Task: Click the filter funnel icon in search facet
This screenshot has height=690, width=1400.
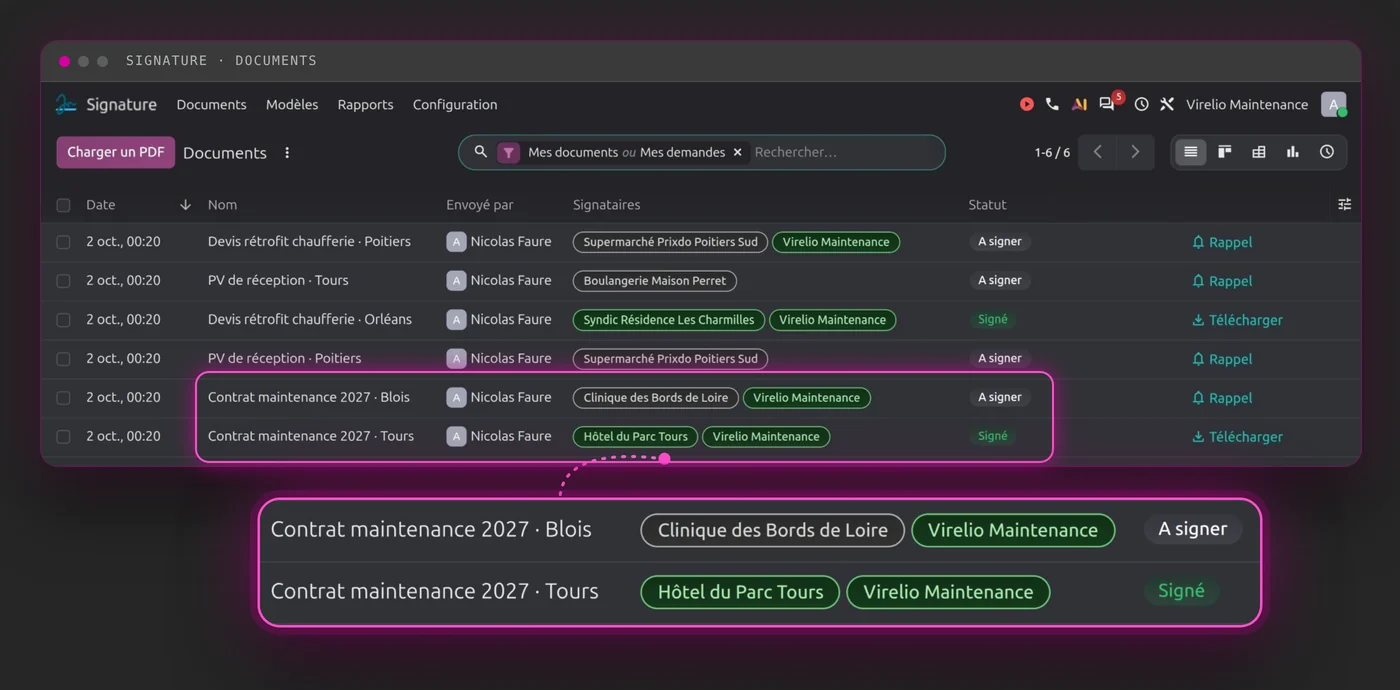Action: click(x=509, y=152)
